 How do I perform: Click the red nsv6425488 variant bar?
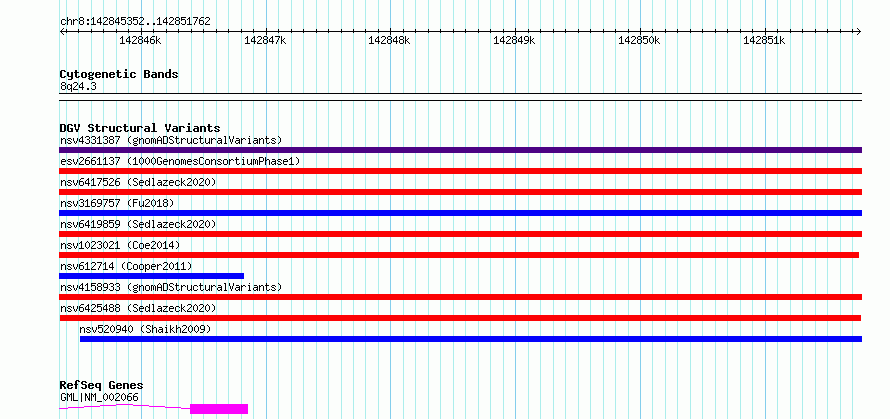tap(460, 318)
